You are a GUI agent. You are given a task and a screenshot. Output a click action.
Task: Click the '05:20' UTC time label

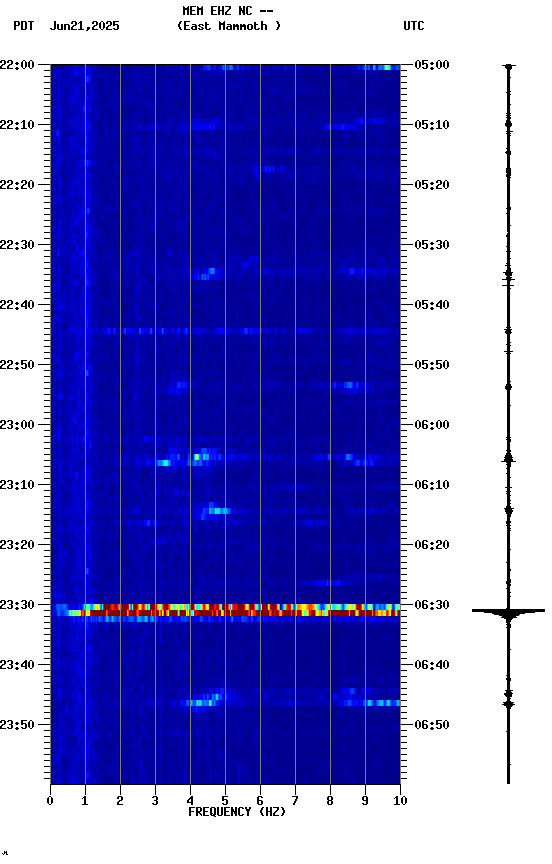point(432,185)
